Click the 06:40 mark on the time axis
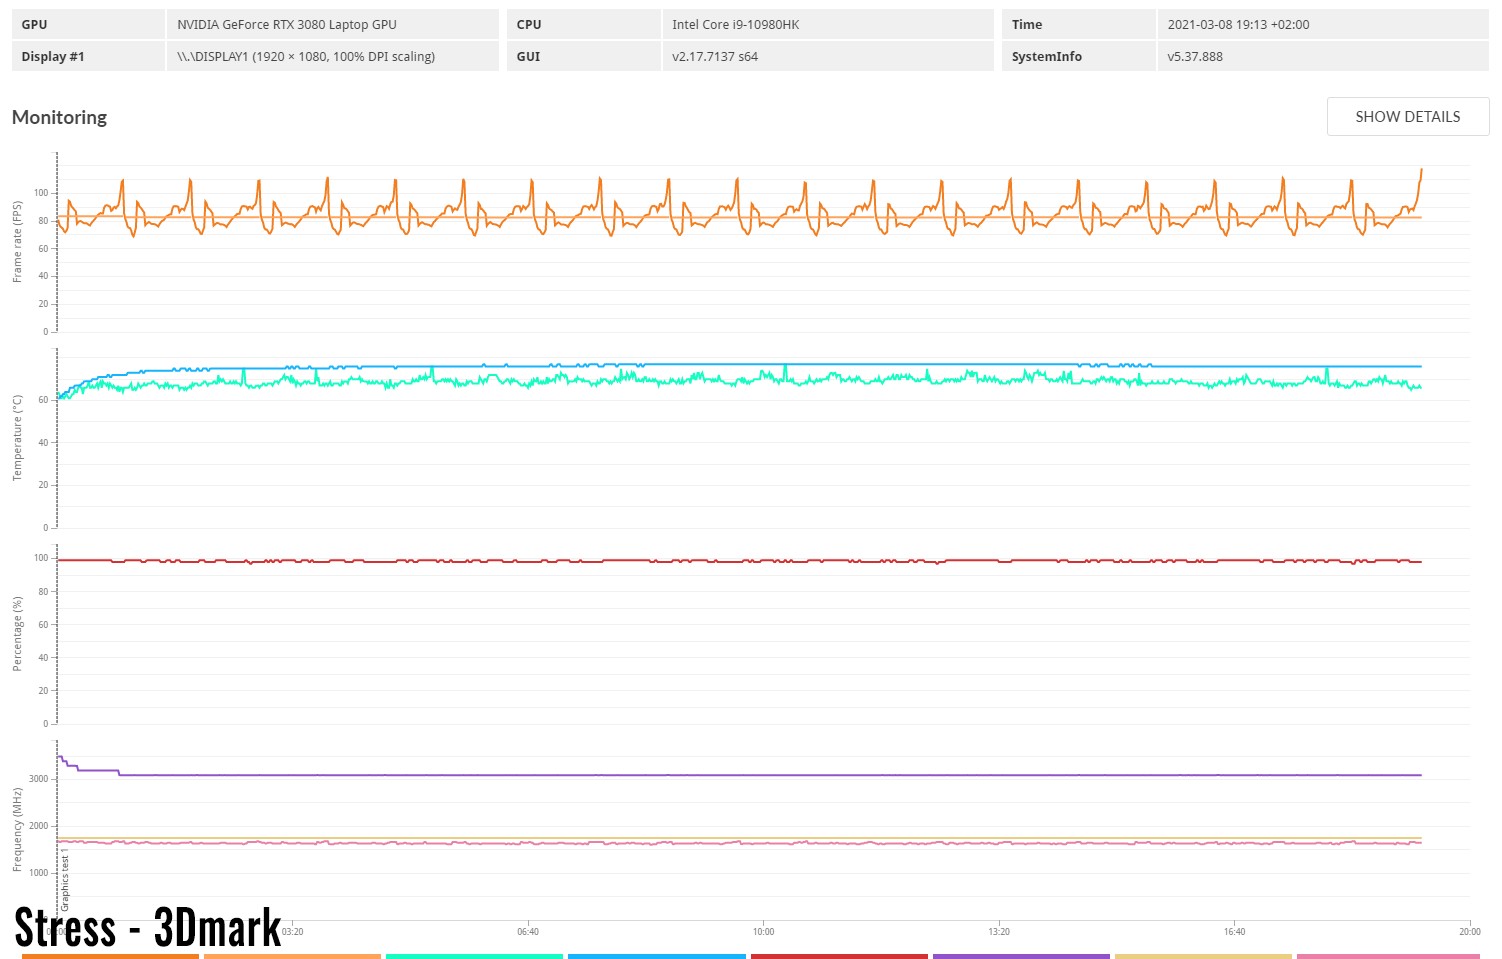 pyautogui.click(x=528, y=932)
